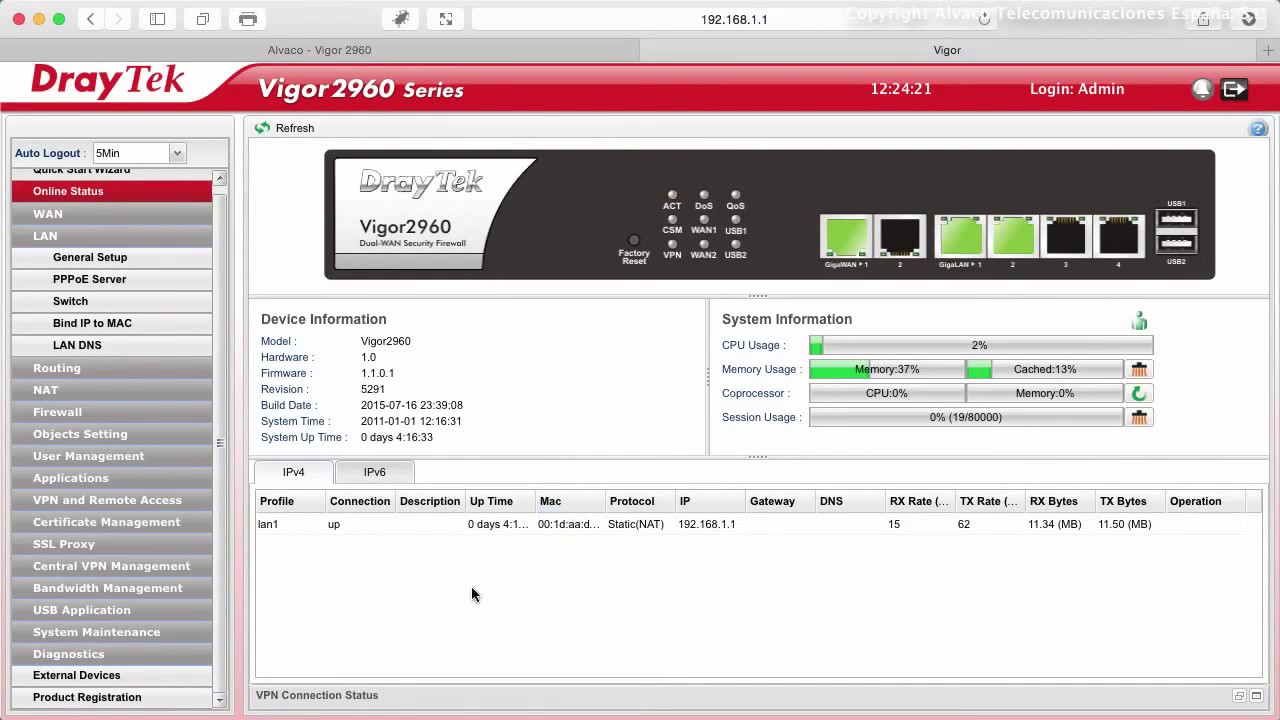
Task: Click the LAN port 2 on router image
Action: coord(1013,237)
